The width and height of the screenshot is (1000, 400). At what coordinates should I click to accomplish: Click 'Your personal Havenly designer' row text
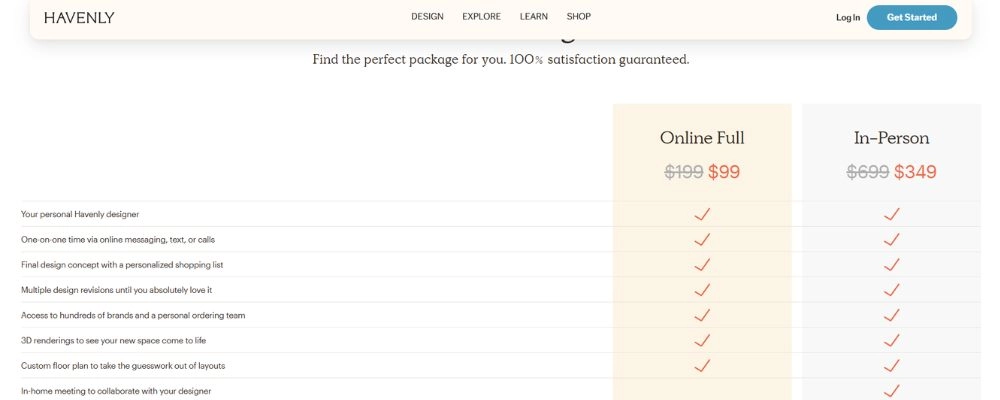[80, 214]
